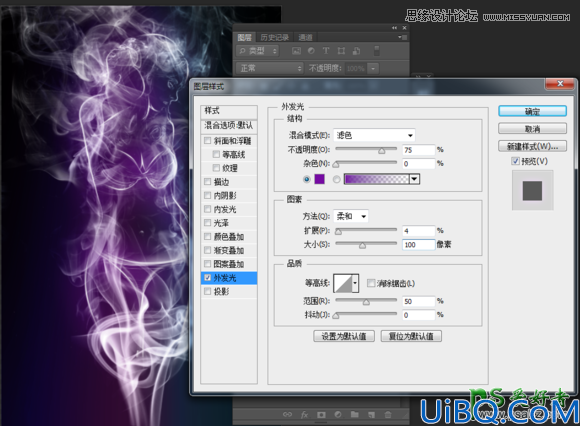Click the purple gradient preview bar
580x426 pixels.
[x=377, y=179]
